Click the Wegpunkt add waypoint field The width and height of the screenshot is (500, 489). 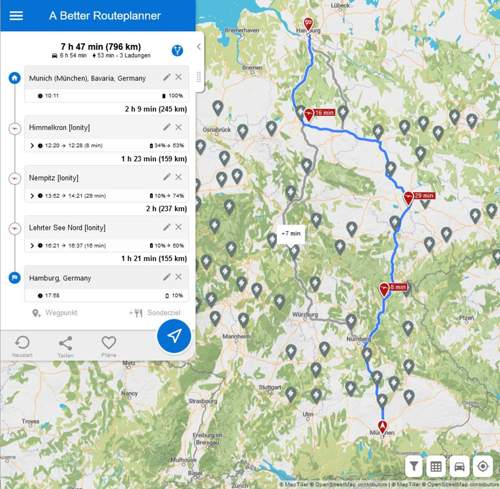point(55,313)
